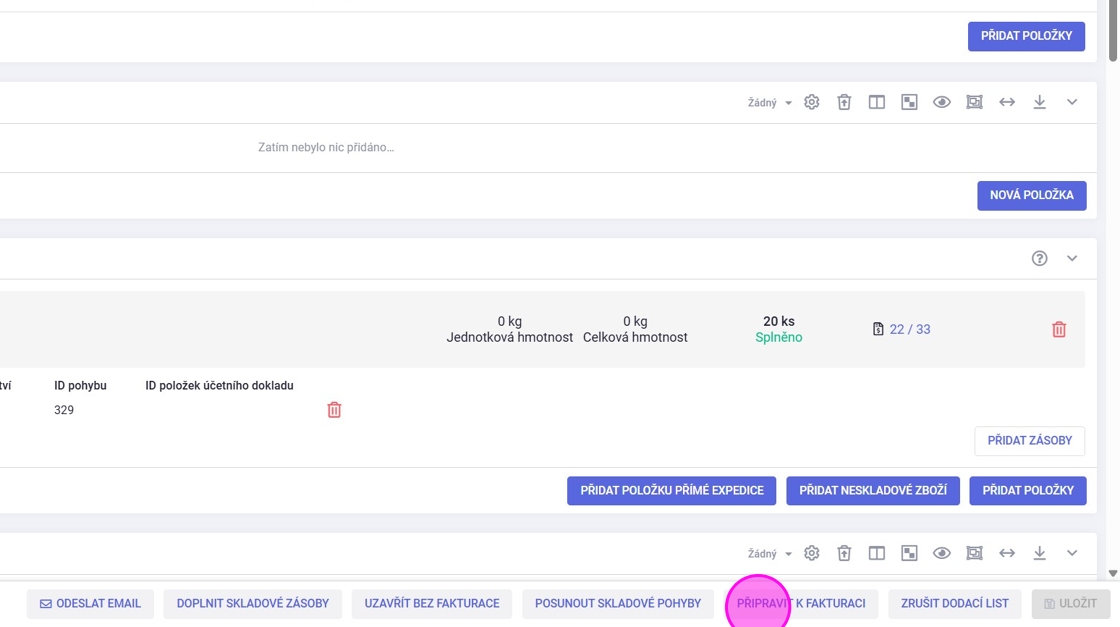This screenshot has width=1120, height=627.
Task: Click fit-to-frame icon in upper toolbar
Action: [x=974, y=102]
